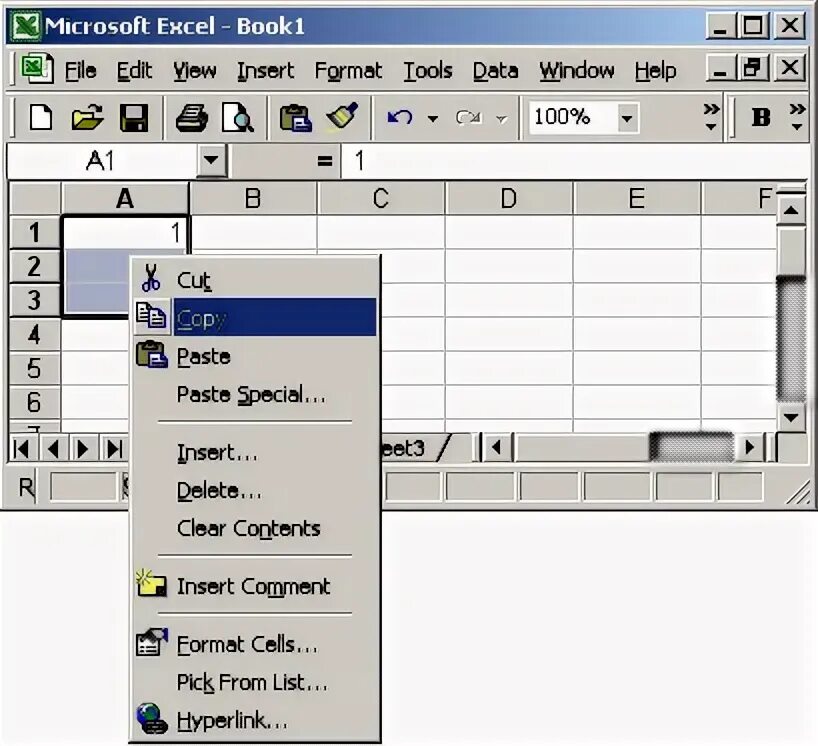Open the Format menu
The image size is (818, 746).
pos(348,70)
